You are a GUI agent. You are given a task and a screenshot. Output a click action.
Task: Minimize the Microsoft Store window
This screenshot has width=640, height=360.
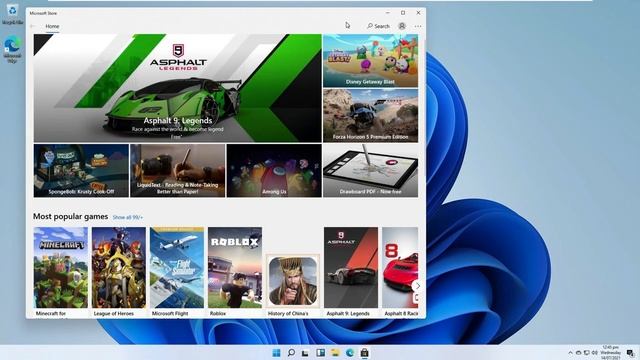387,13
